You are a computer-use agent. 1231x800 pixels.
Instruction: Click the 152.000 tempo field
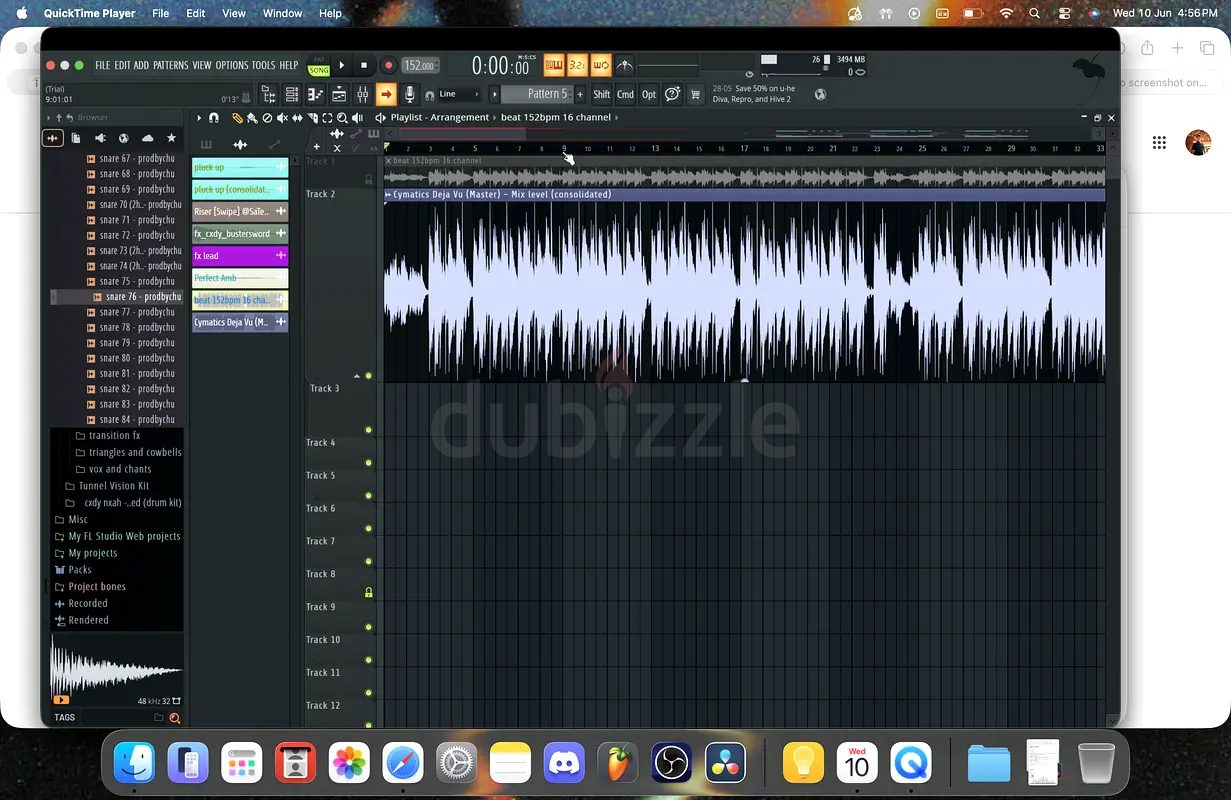[x=420, y=66]
